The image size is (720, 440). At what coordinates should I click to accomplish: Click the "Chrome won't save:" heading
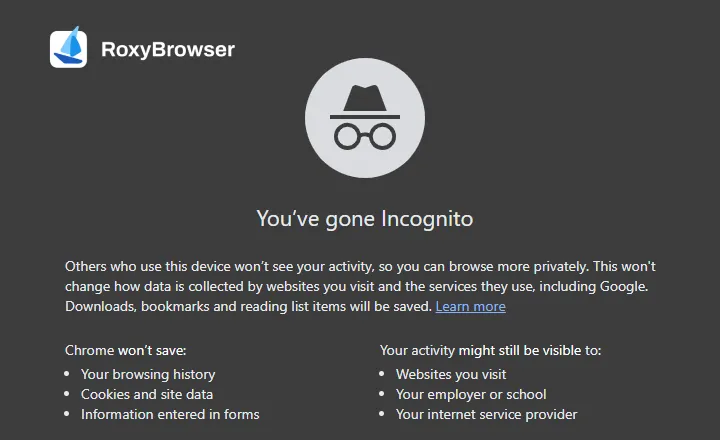coord(126,350)
